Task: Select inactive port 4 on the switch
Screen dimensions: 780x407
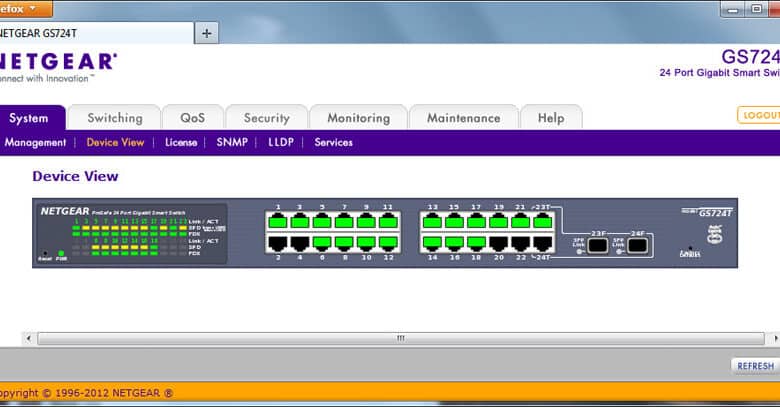Action: tap(299, 243)
